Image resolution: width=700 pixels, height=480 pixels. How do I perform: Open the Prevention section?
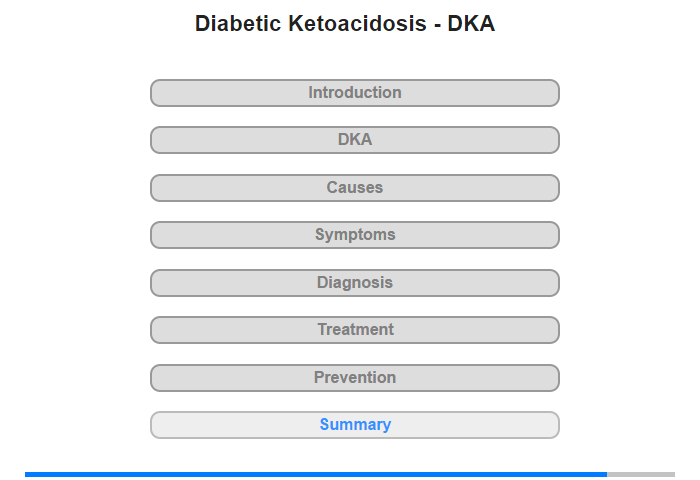(354, 378)
